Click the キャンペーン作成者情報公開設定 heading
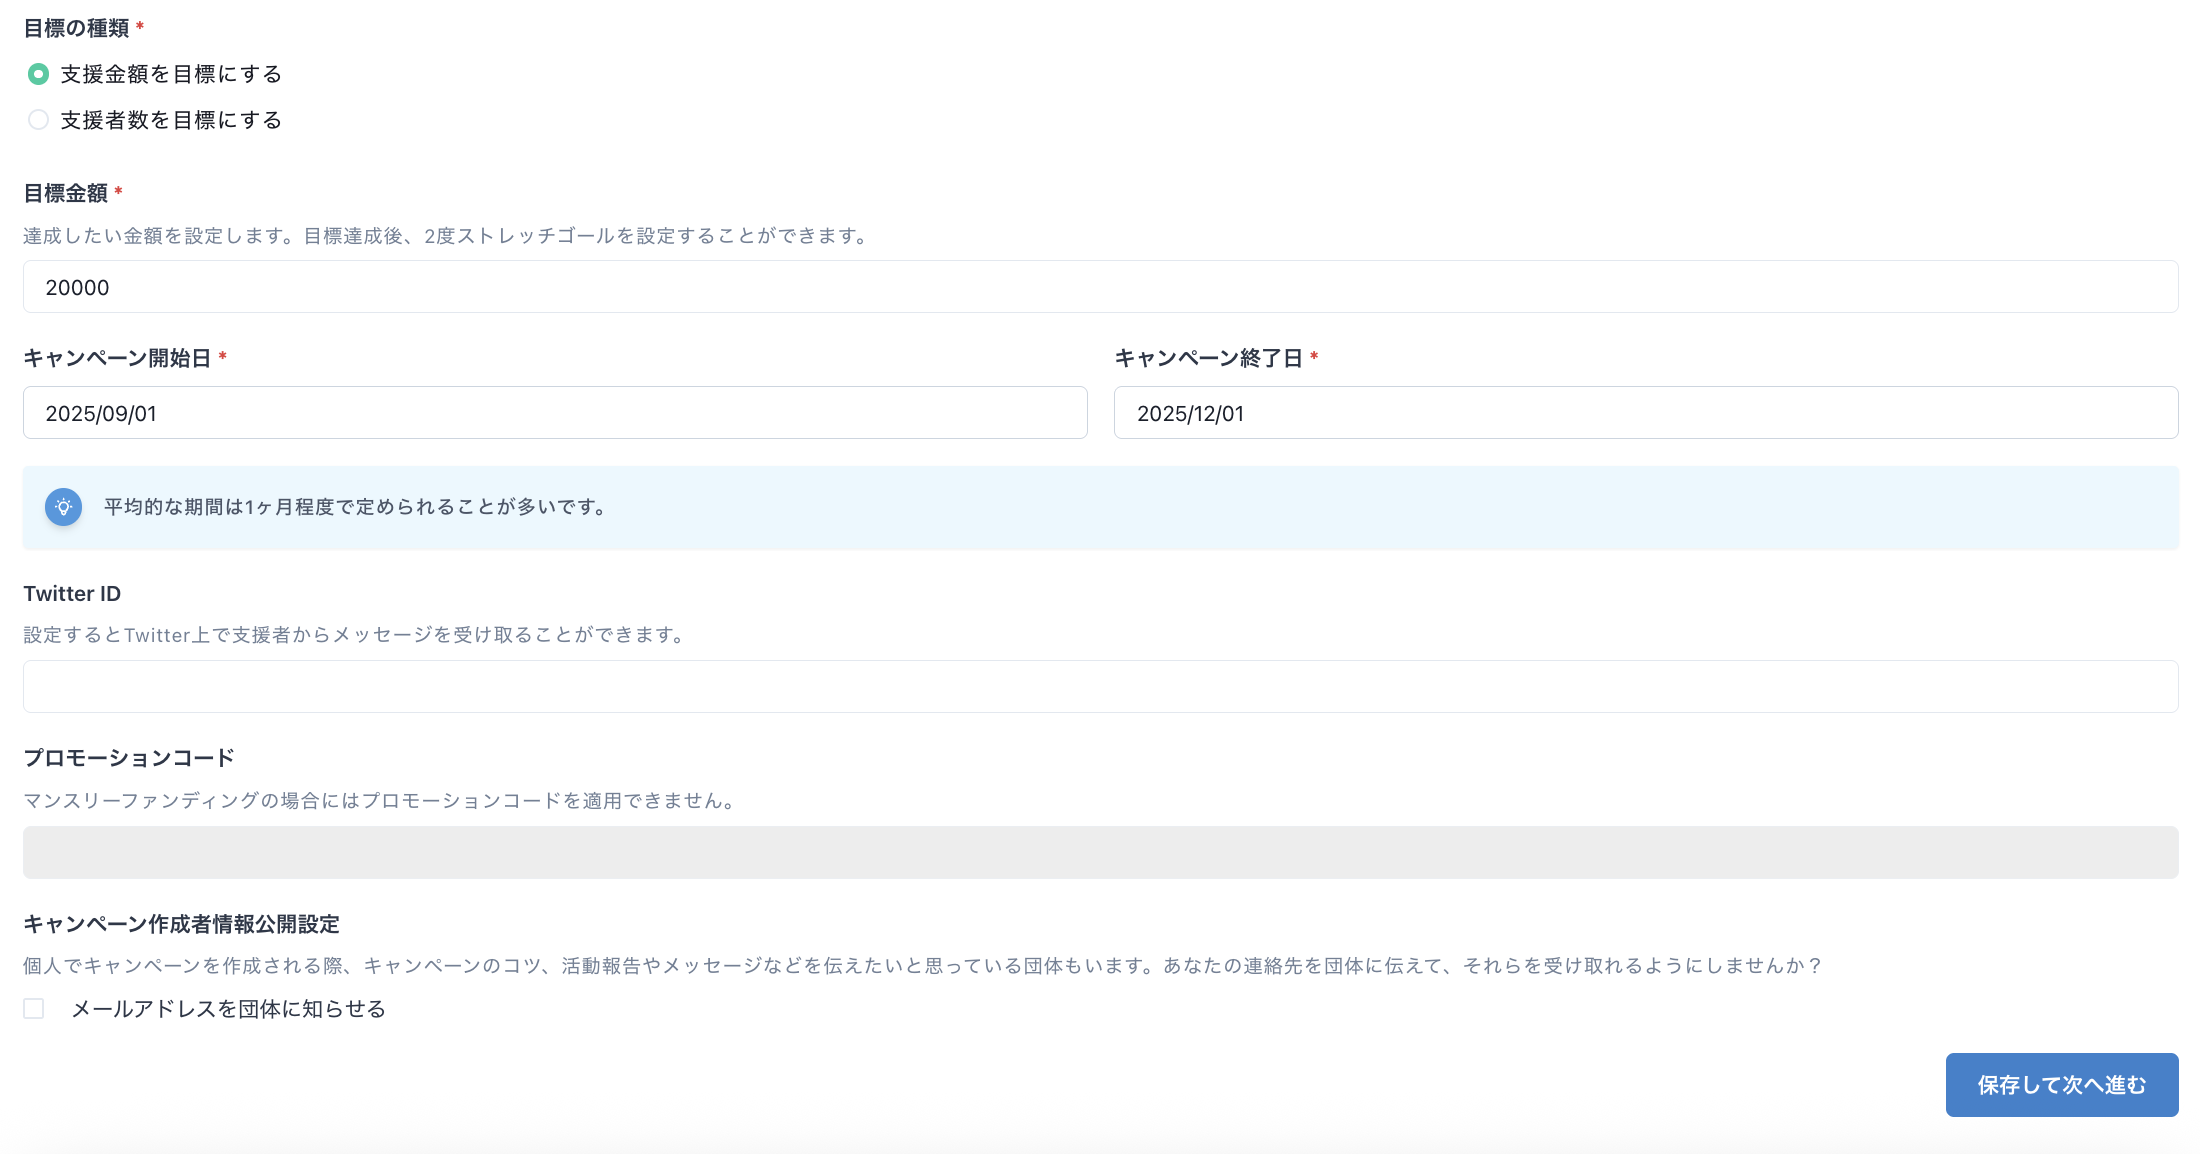Screen dimensions: 2200x1154 point(181,924)
